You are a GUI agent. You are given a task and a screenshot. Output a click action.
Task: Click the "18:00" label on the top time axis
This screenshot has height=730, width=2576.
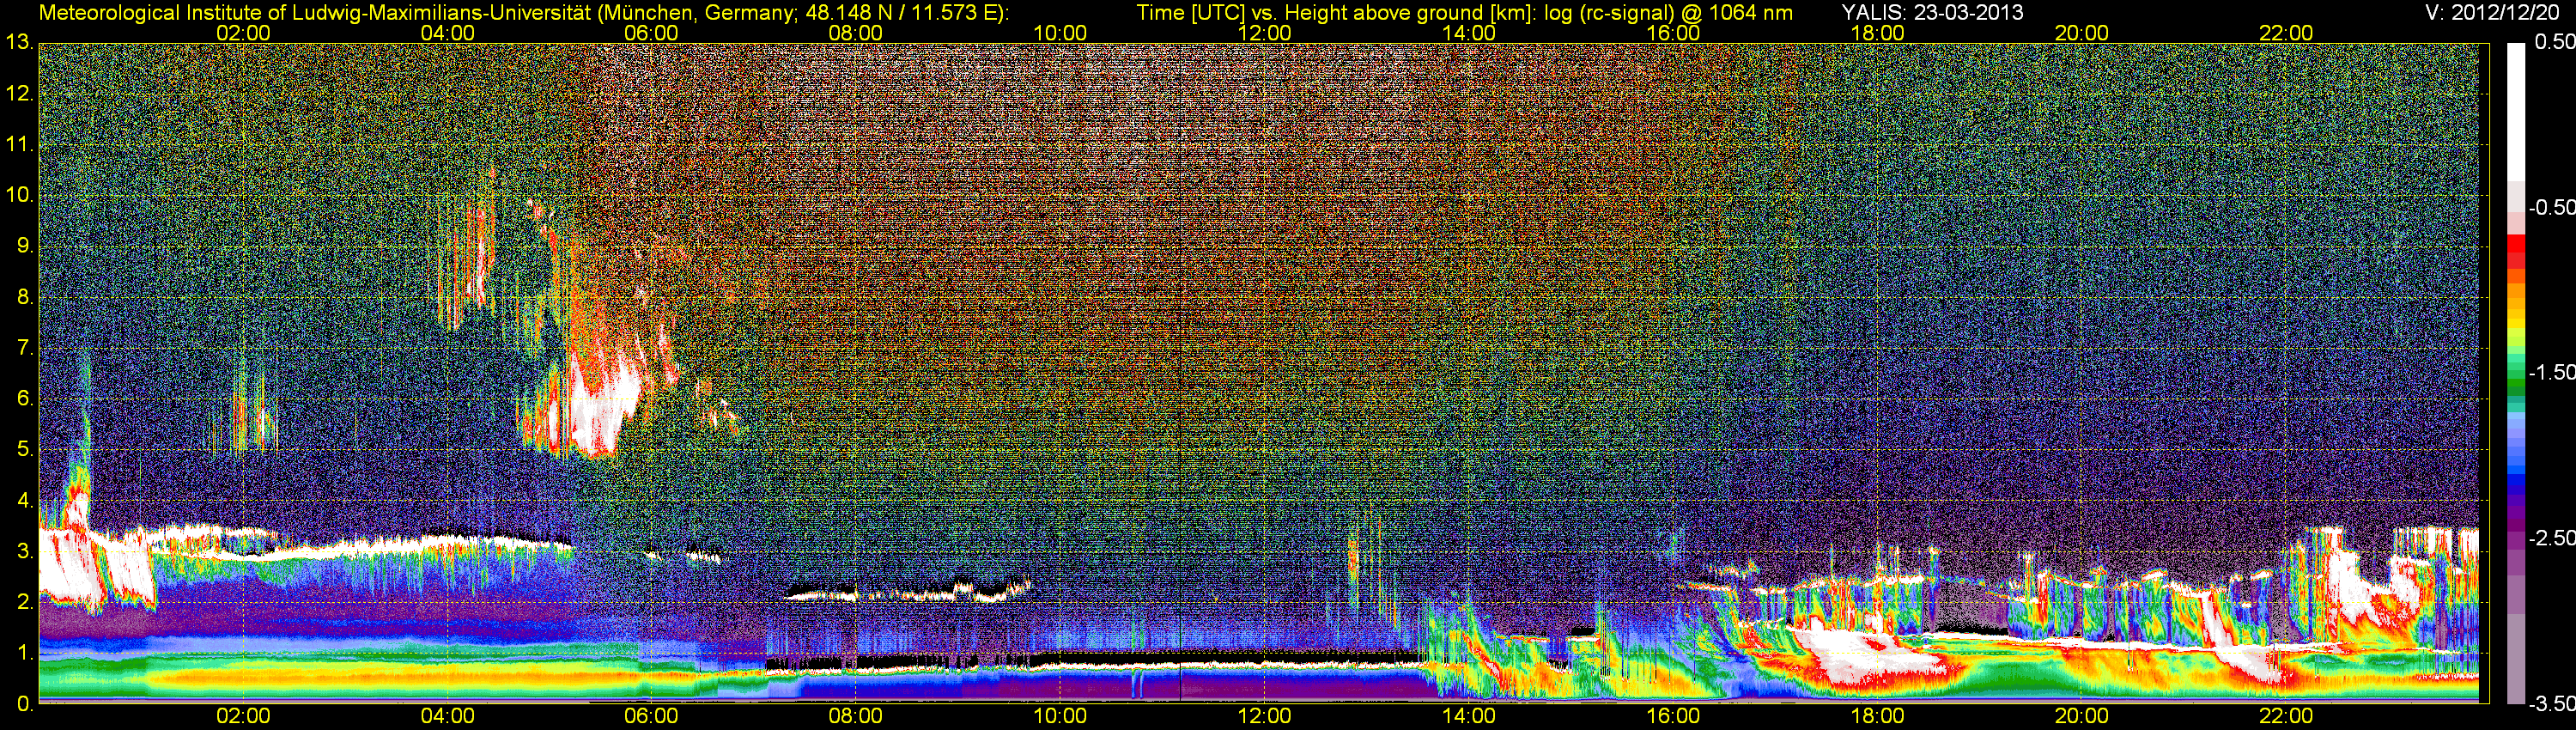(1877, 33)
